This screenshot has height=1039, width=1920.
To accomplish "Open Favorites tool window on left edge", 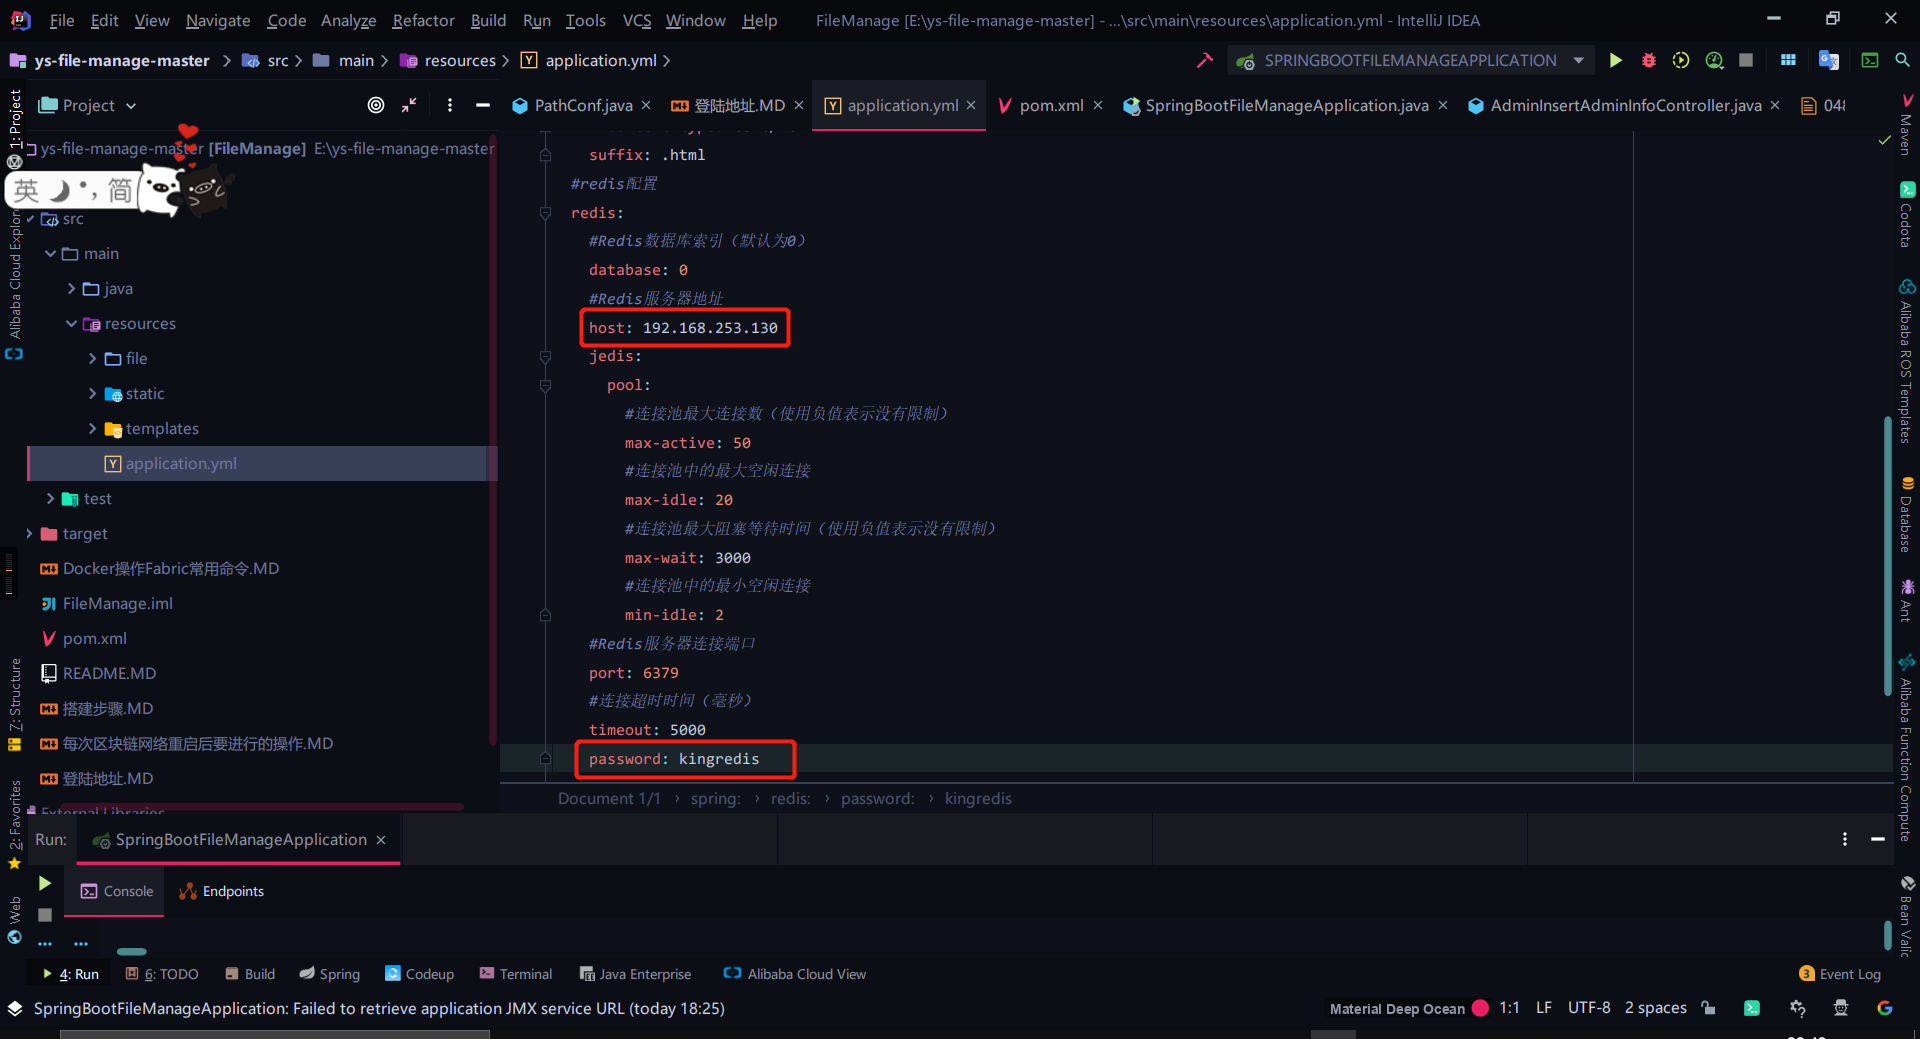I will [14, 825].
